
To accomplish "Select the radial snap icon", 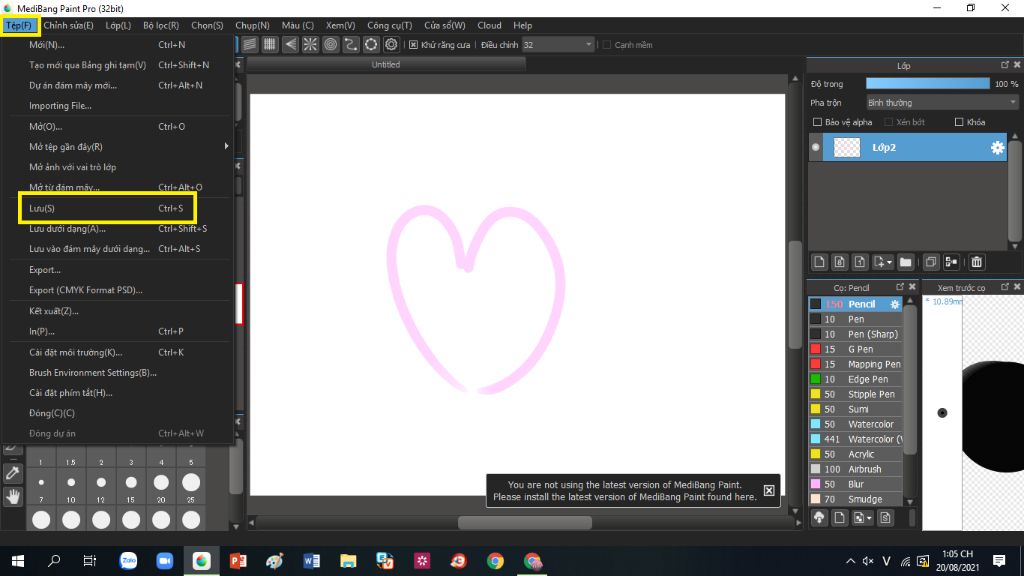I will [310, 44].
